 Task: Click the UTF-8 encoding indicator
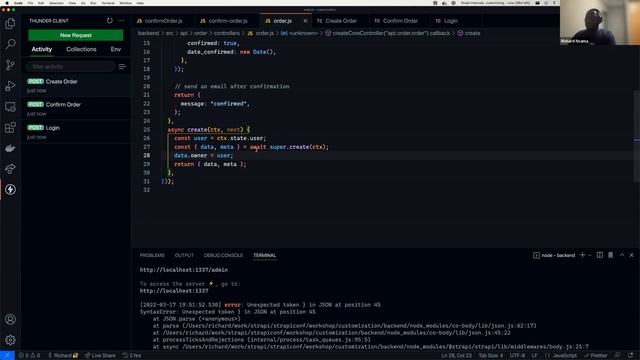(517, 356)
